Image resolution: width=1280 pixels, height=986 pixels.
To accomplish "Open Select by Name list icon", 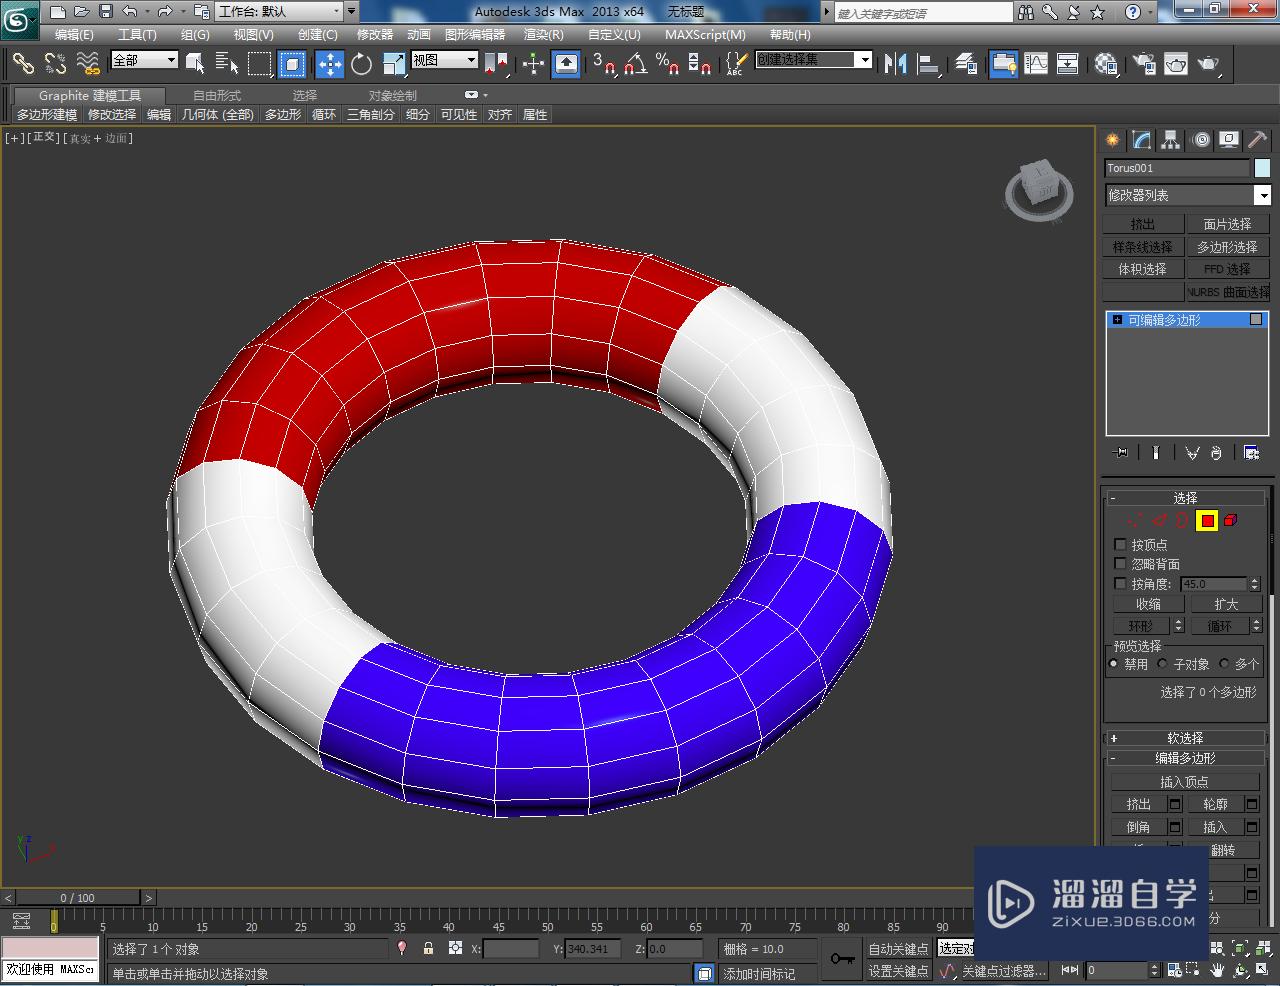I will [227, 64].
